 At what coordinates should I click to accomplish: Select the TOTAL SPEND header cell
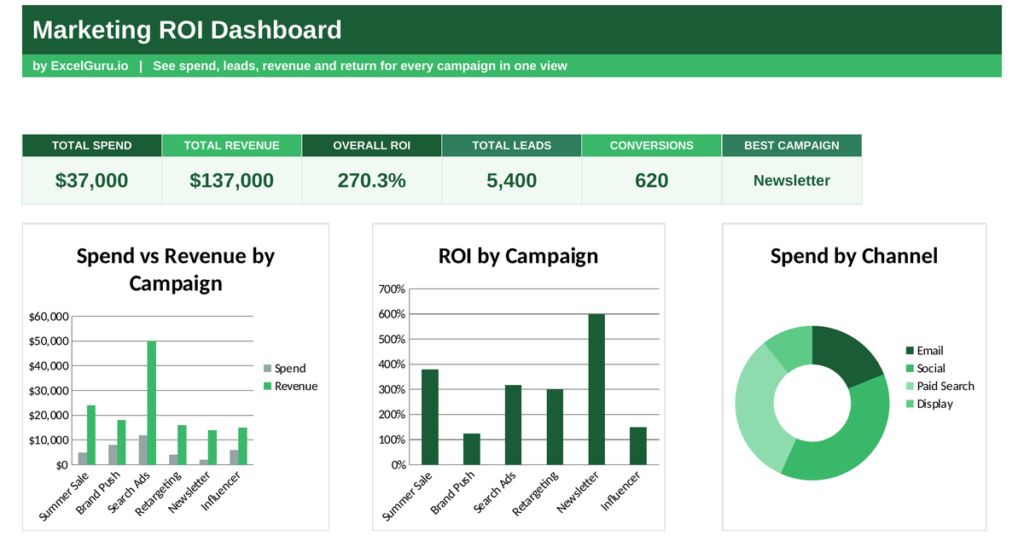pos(92,146)
